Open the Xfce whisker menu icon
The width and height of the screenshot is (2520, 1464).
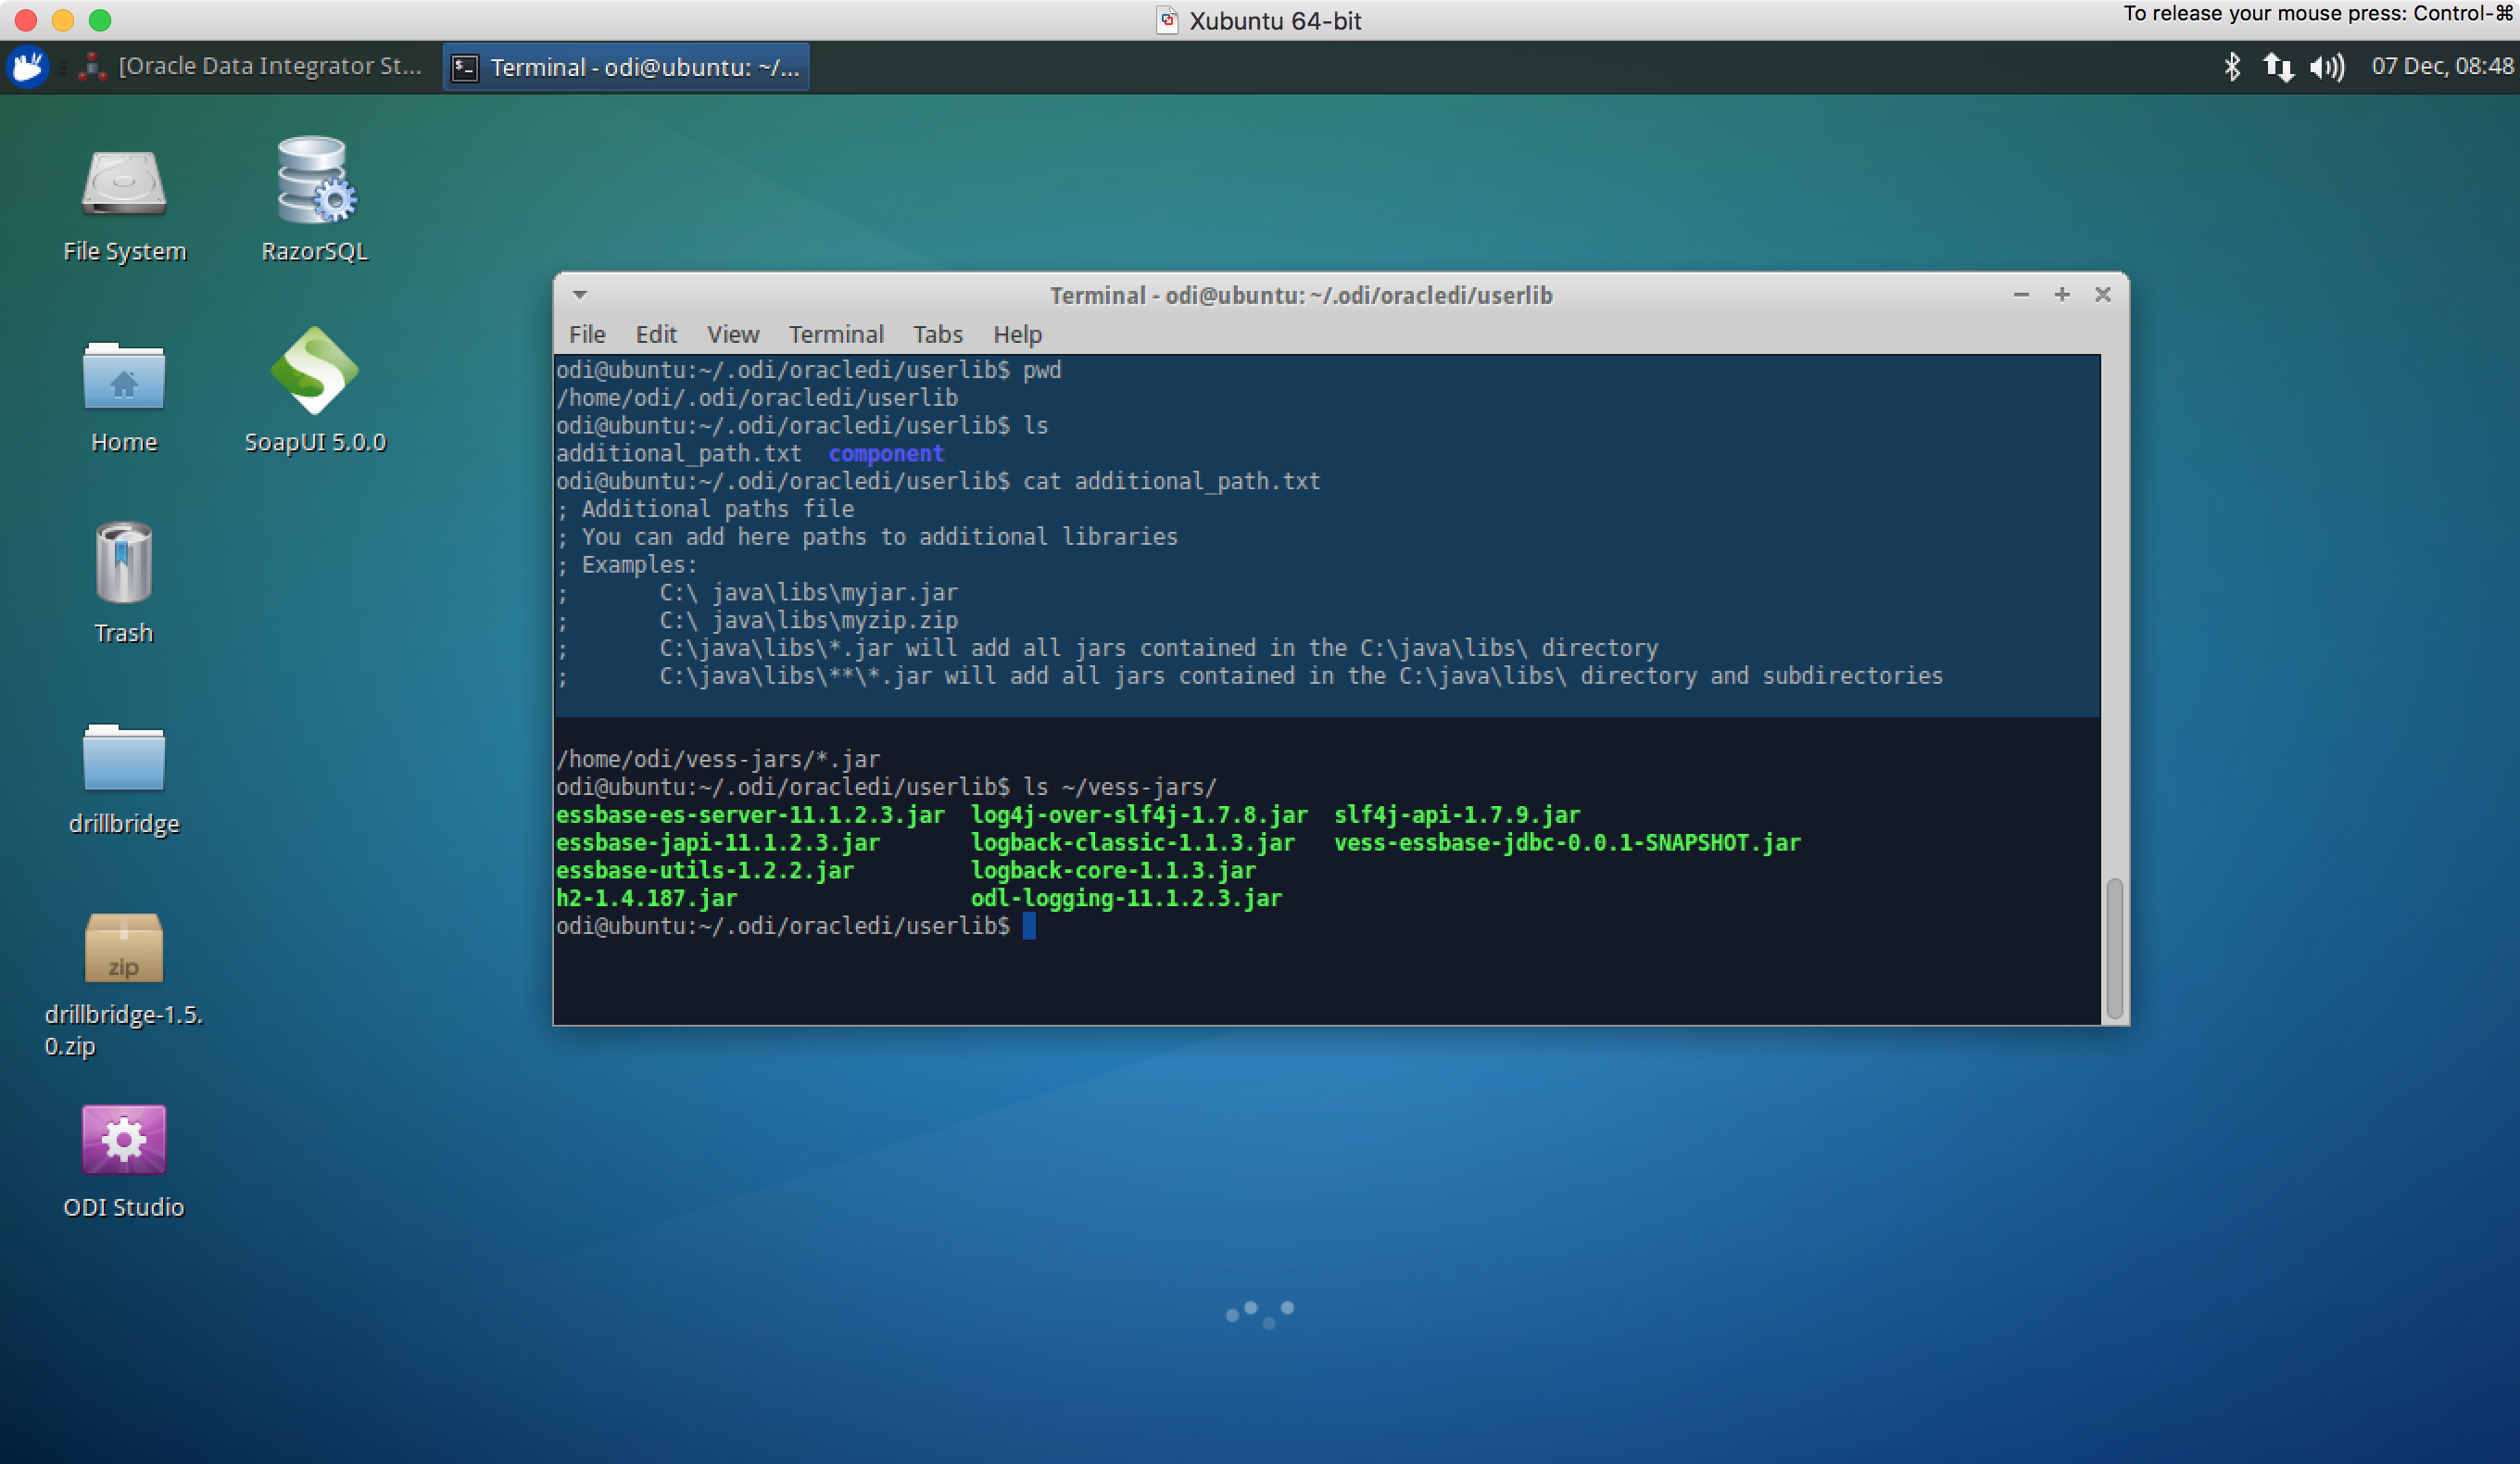[28, 67]
